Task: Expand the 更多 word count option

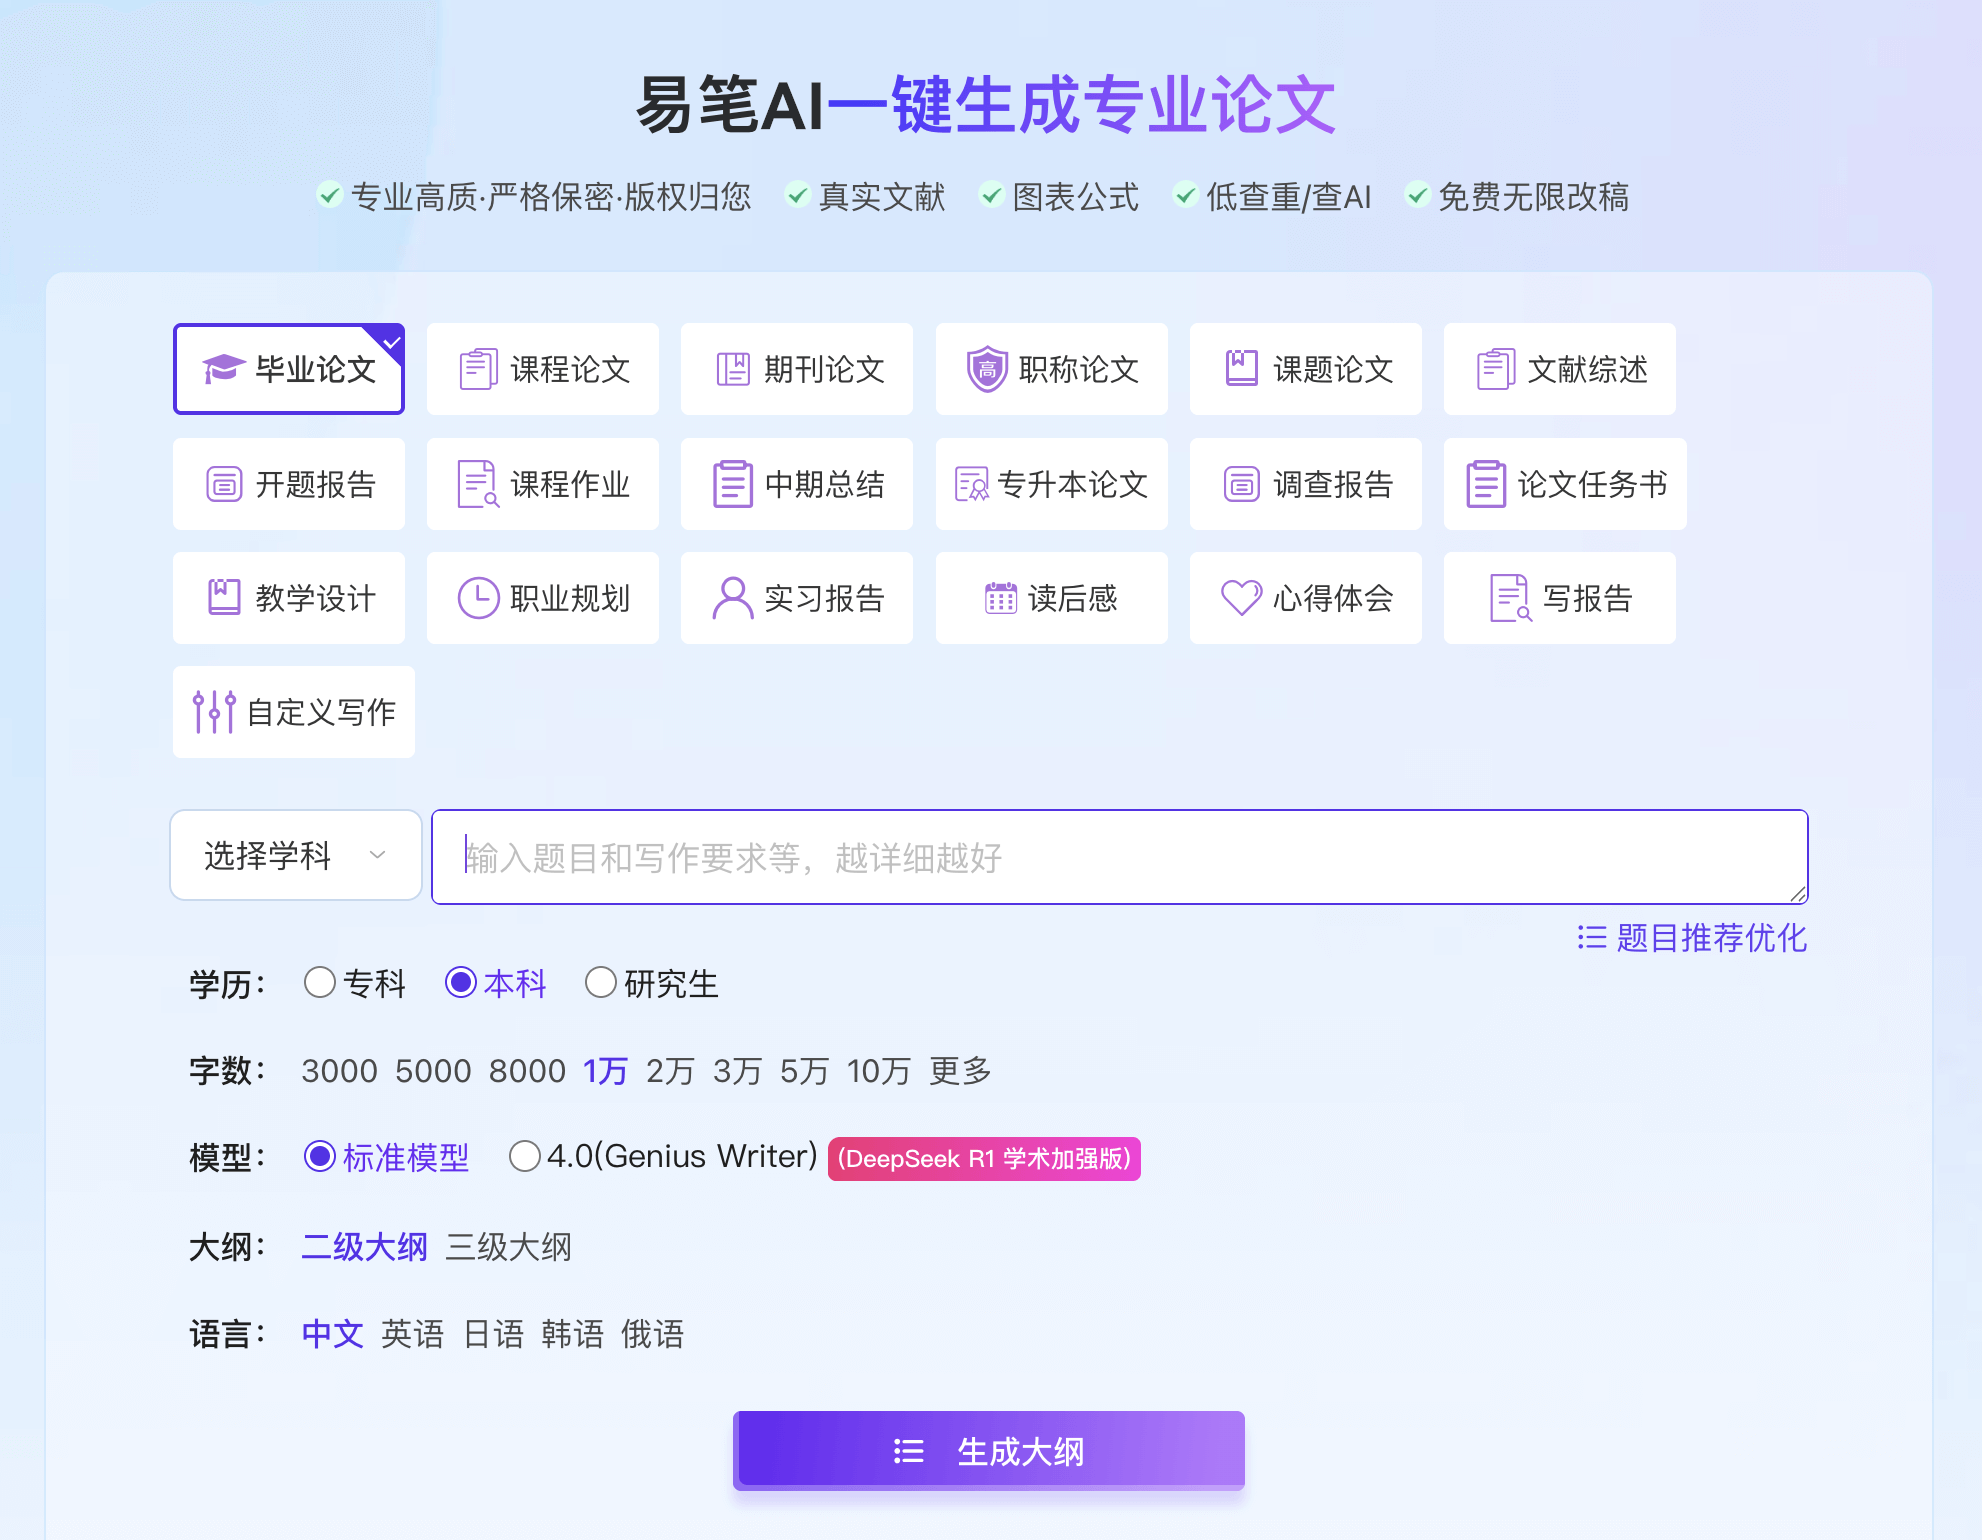Action: tap(959, 1071)
